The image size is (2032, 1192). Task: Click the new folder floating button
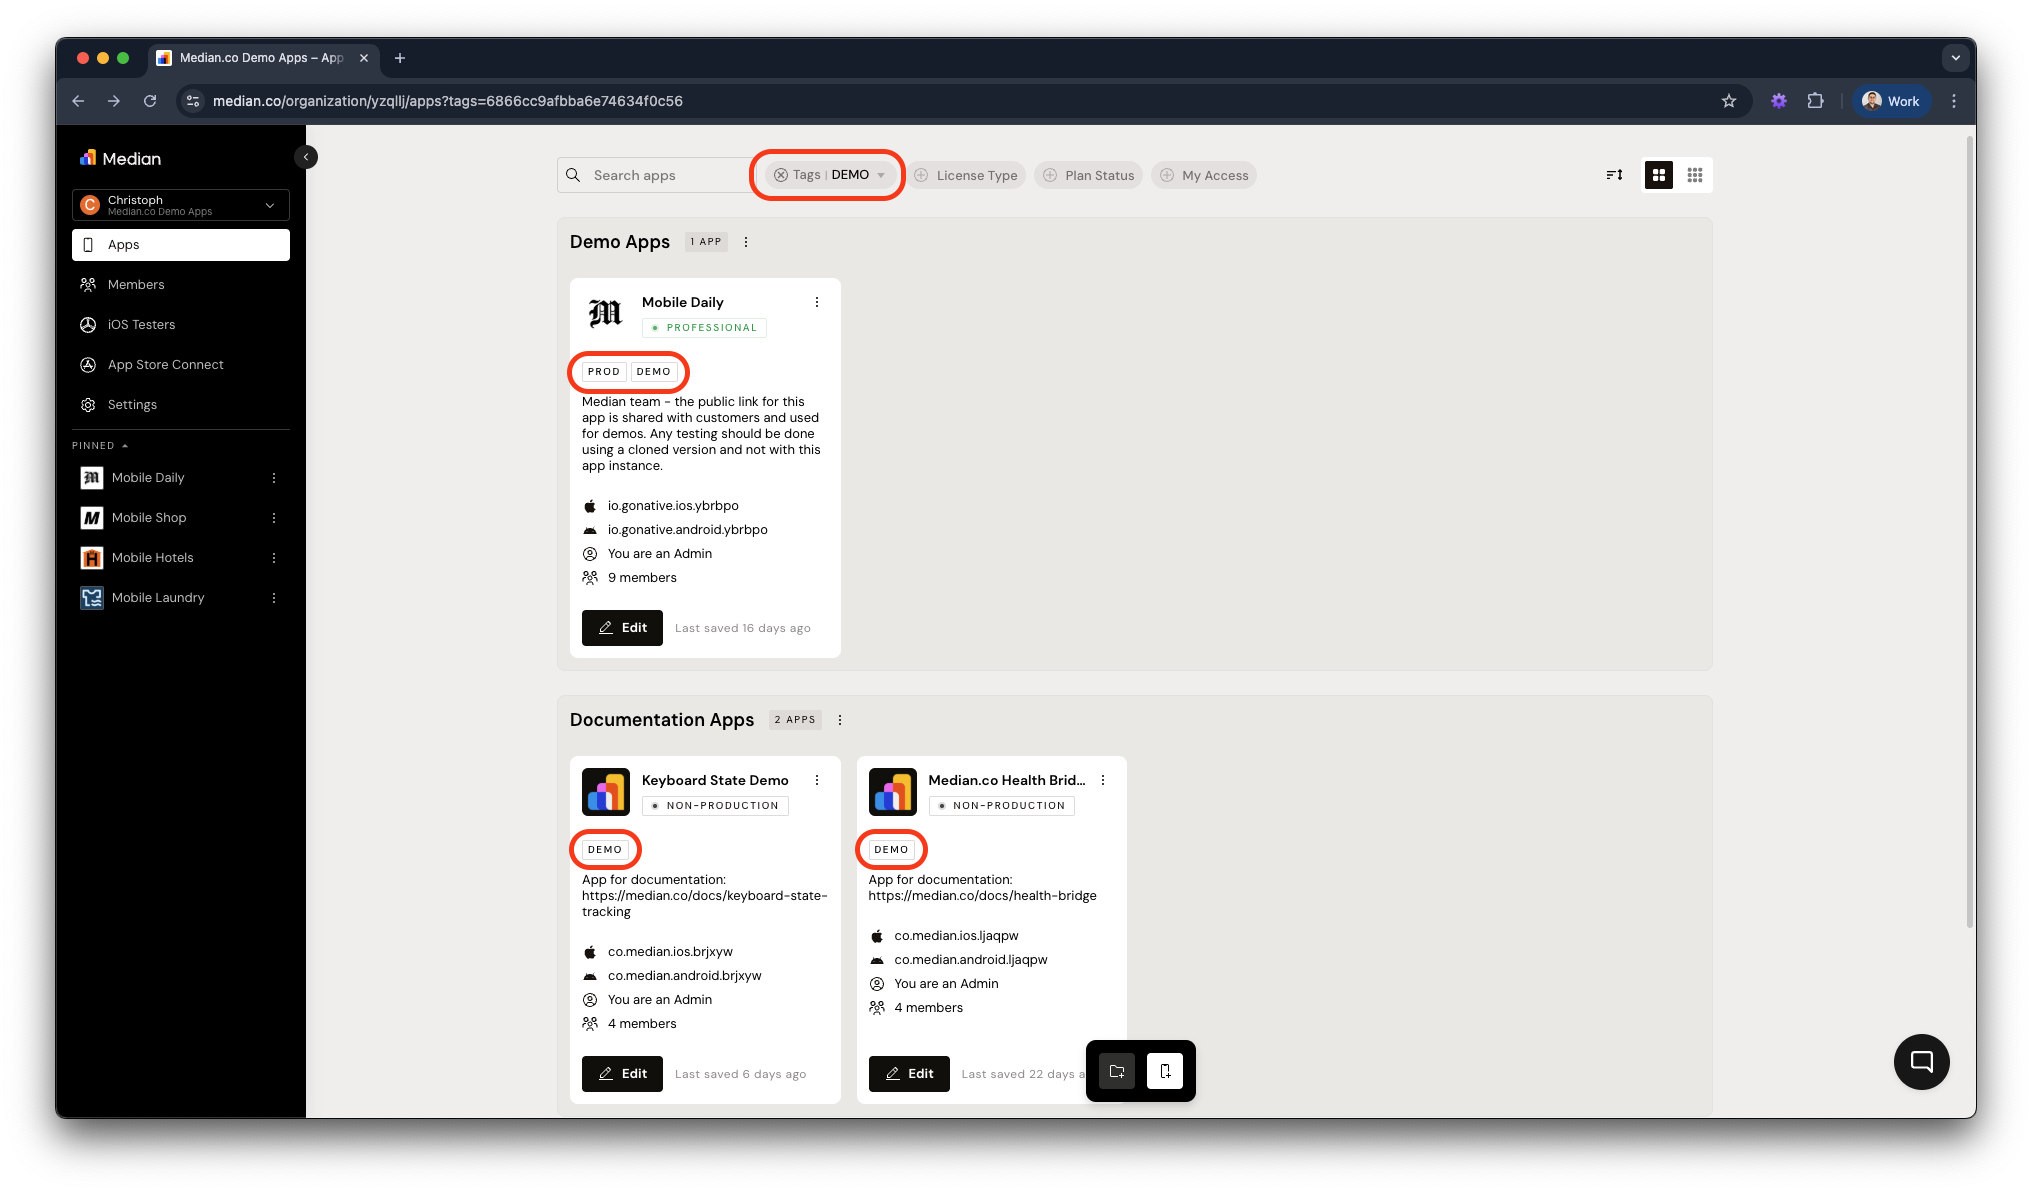click(x=1117, y=1071)
